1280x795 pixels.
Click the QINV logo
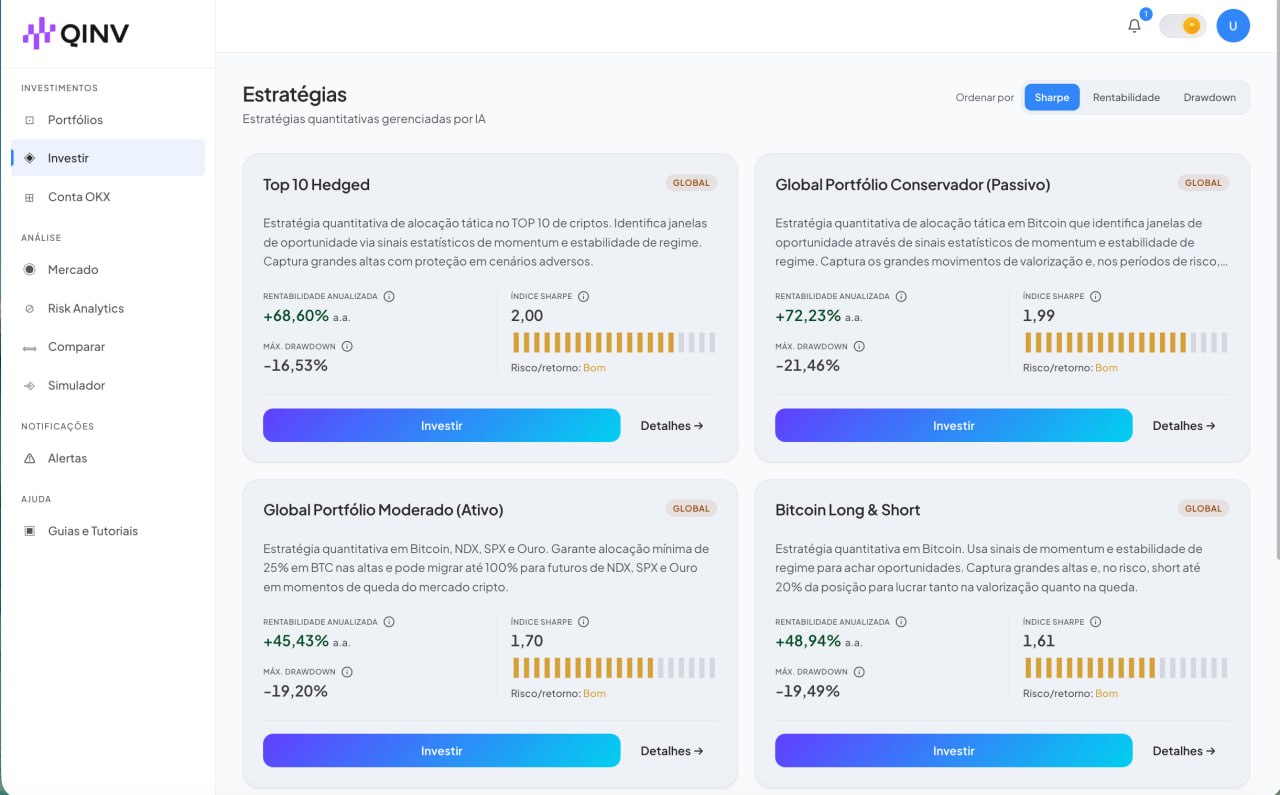(x=76, y=34)
